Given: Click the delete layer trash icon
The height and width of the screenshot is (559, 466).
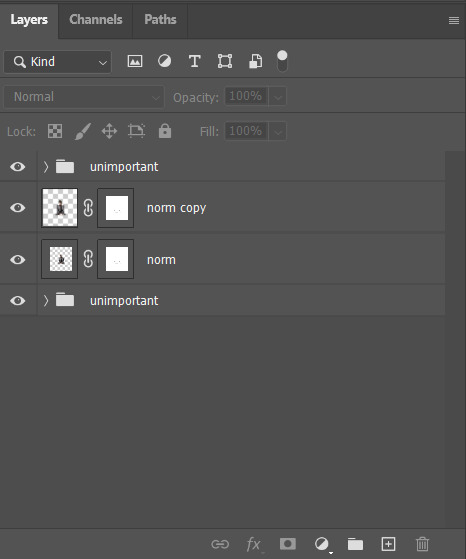Looking at the screenshot, I should pyautogui.click(x=423, y=544).
